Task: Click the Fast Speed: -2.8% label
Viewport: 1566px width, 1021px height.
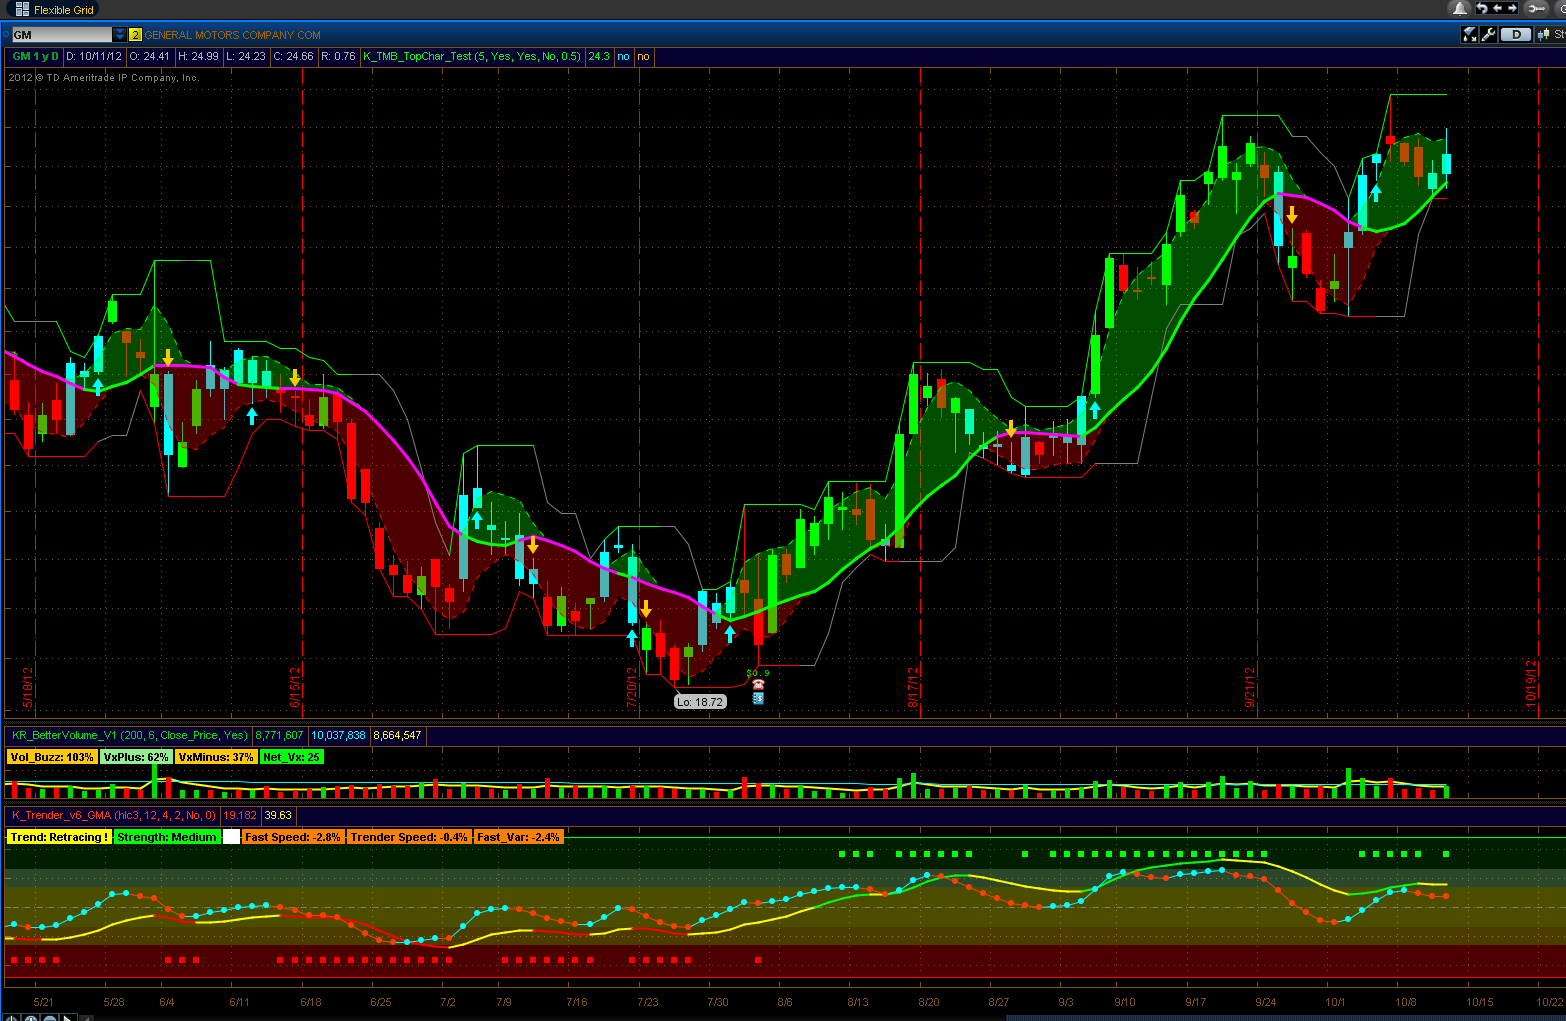Action: (x=293, y=837)
